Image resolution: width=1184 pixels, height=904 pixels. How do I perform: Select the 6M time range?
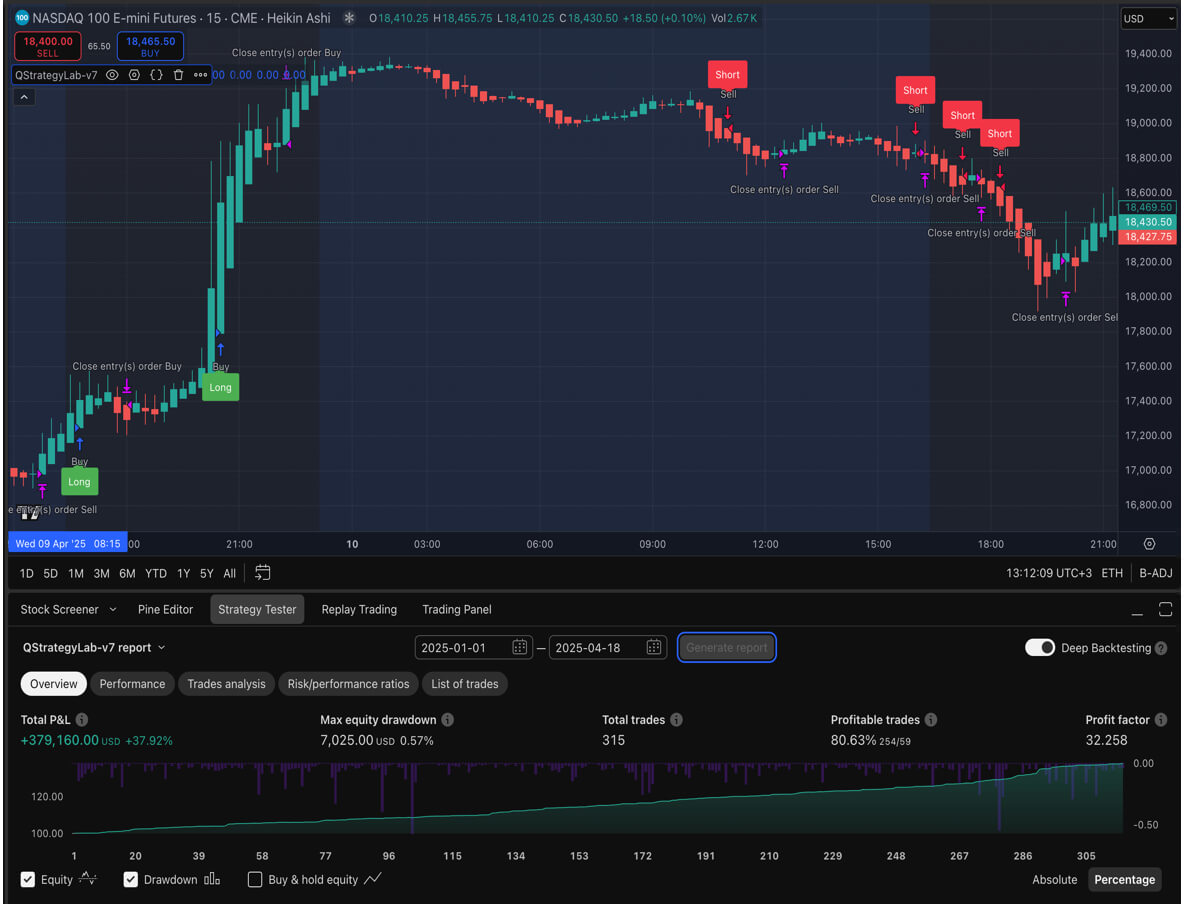[x=127, y=573]
